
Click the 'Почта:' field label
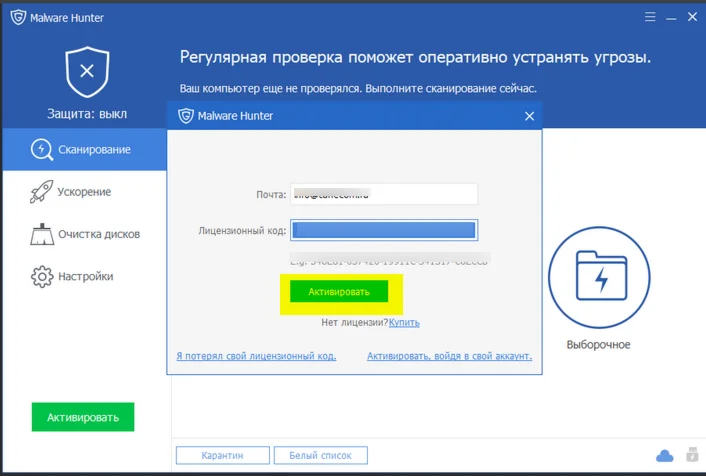271,195
